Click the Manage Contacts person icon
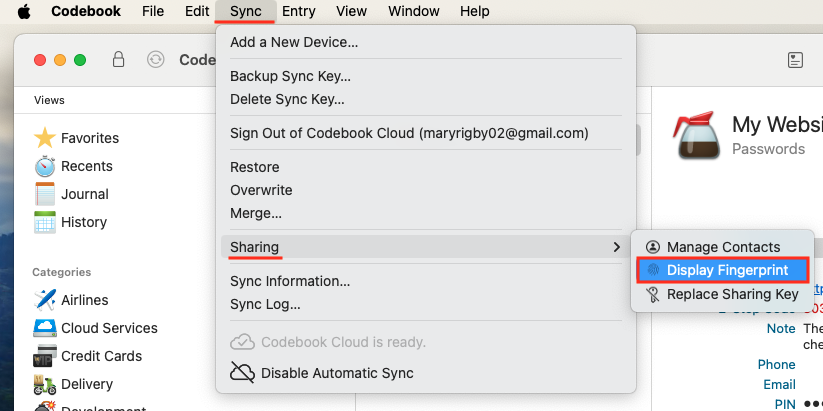Screen dimensions: 823x411 coord(652,247)
